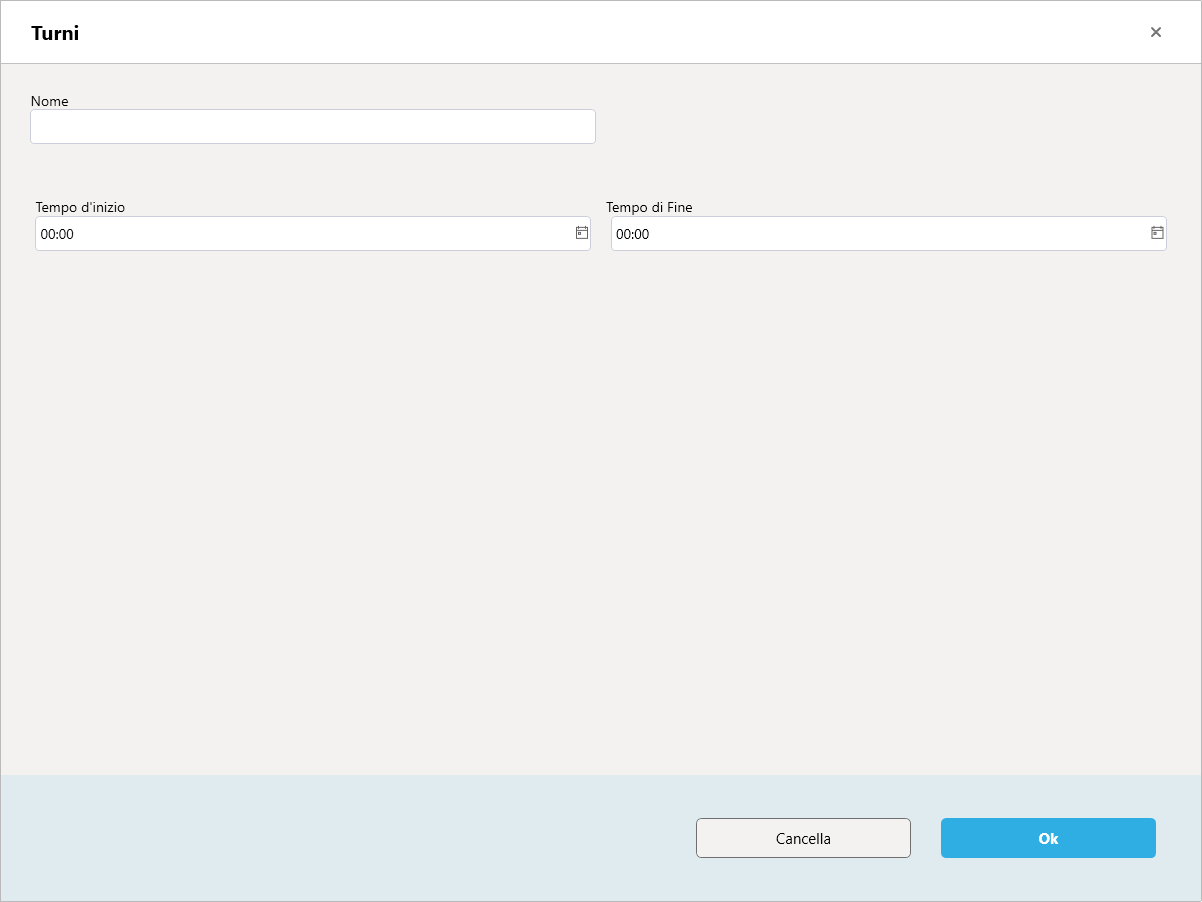
Task: Select the Tempo di Fine time field
Action: pyautogui.click(x=889, y=234)
